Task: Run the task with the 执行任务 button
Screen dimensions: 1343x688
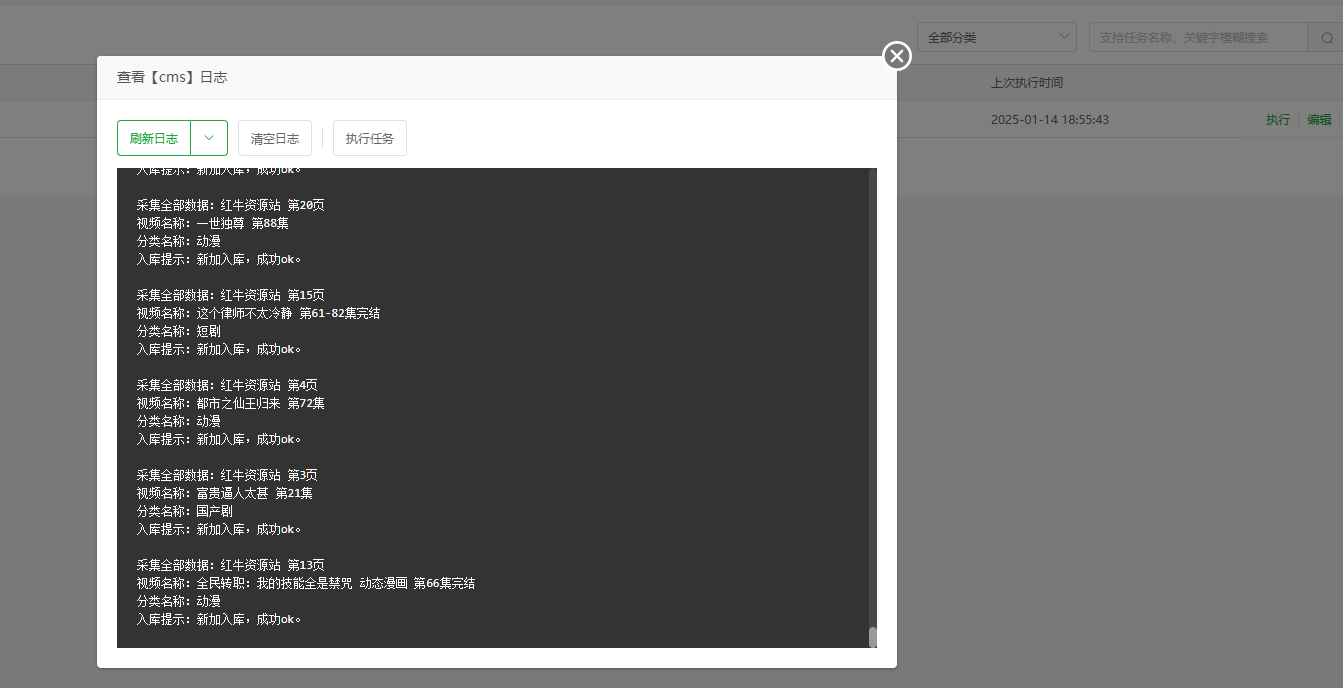Action: point(369,138)
